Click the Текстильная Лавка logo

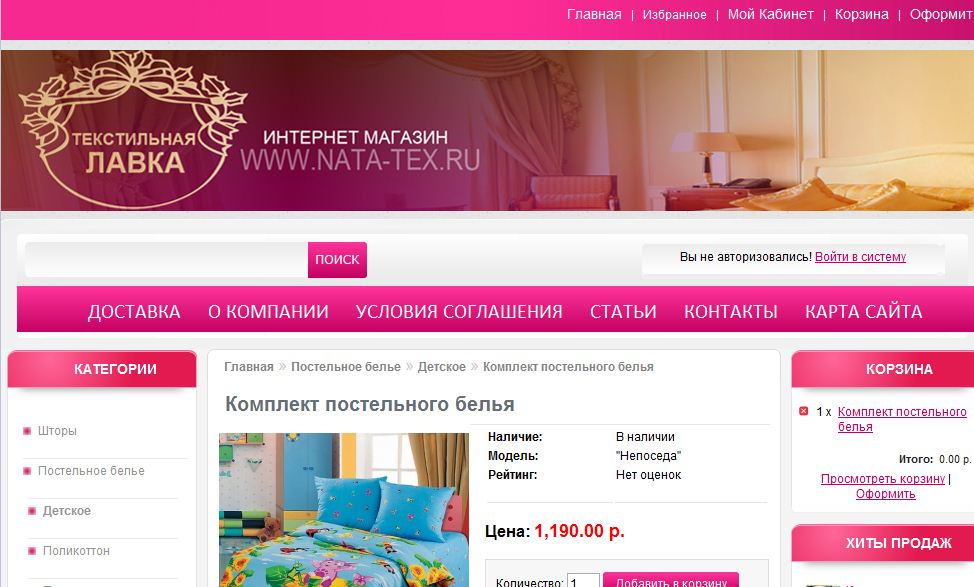pyautogui.click(x=133, y=129)
